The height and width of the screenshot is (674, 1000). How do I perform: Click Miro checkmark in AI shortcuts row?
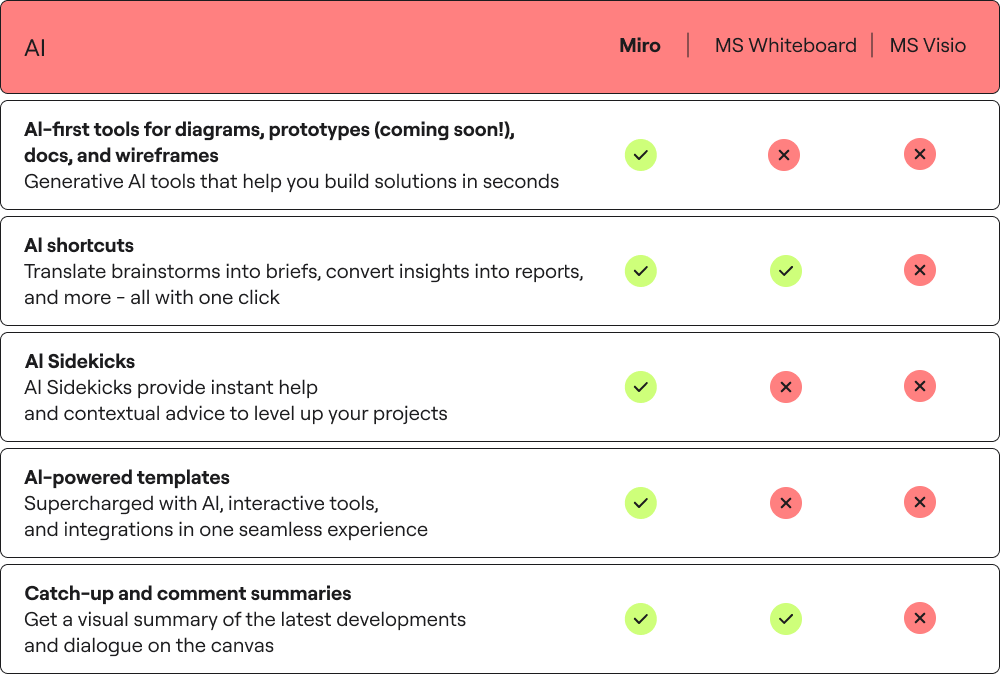coord(640,271)
